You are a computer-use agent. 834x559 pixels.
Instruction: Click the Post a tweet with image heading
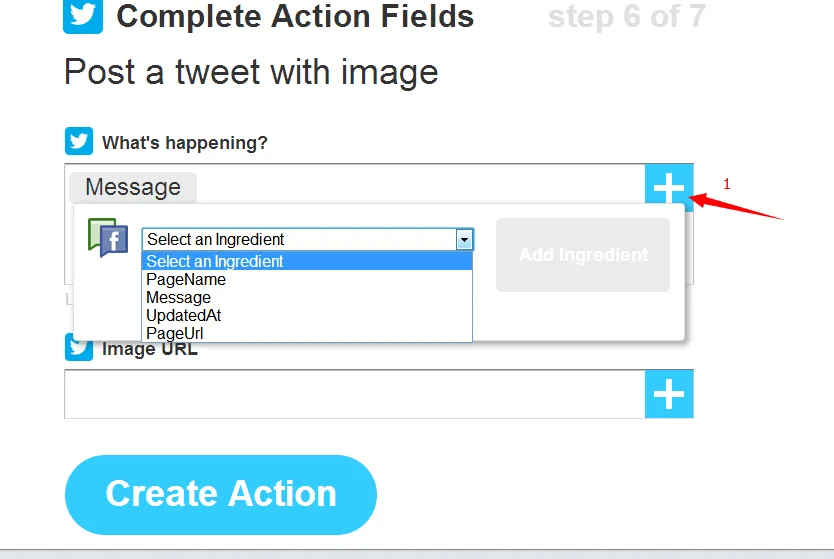pos(251,72)
